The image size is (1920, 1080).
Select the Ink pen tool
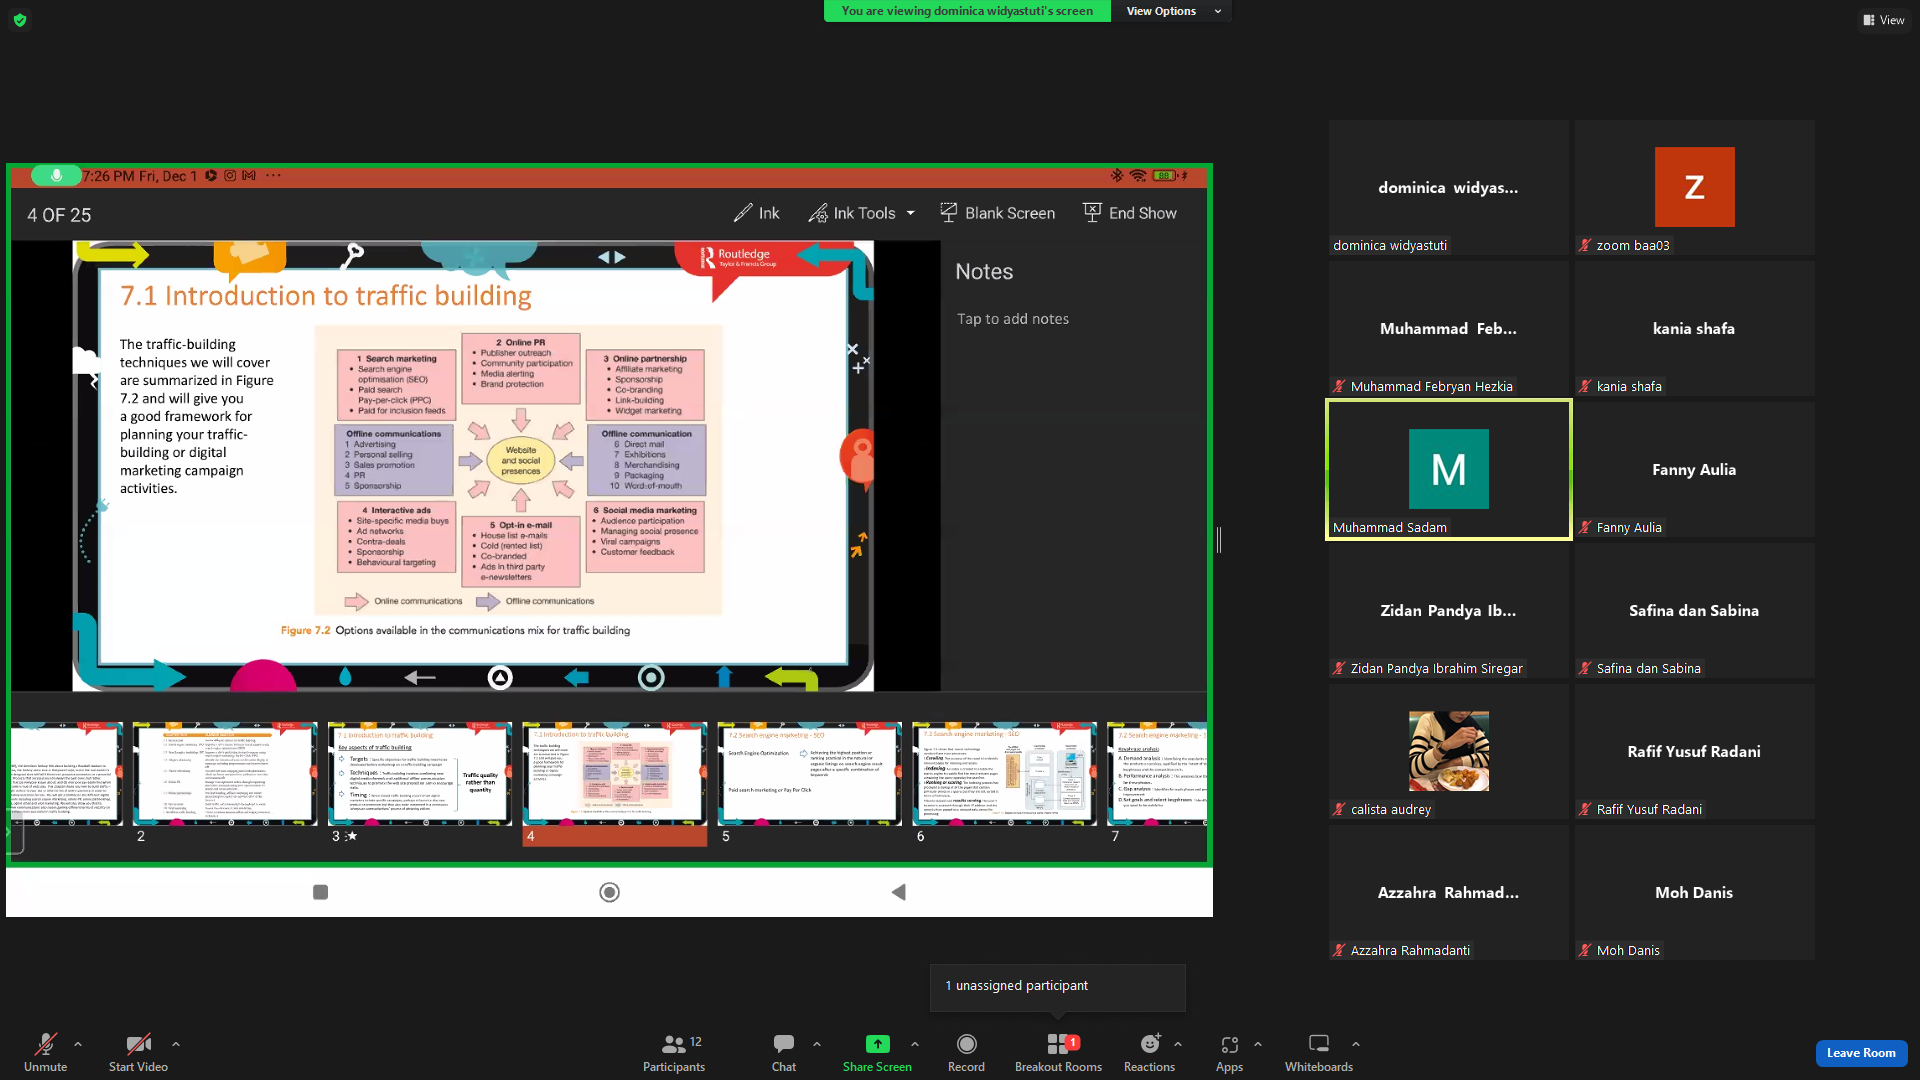[756, 213]
